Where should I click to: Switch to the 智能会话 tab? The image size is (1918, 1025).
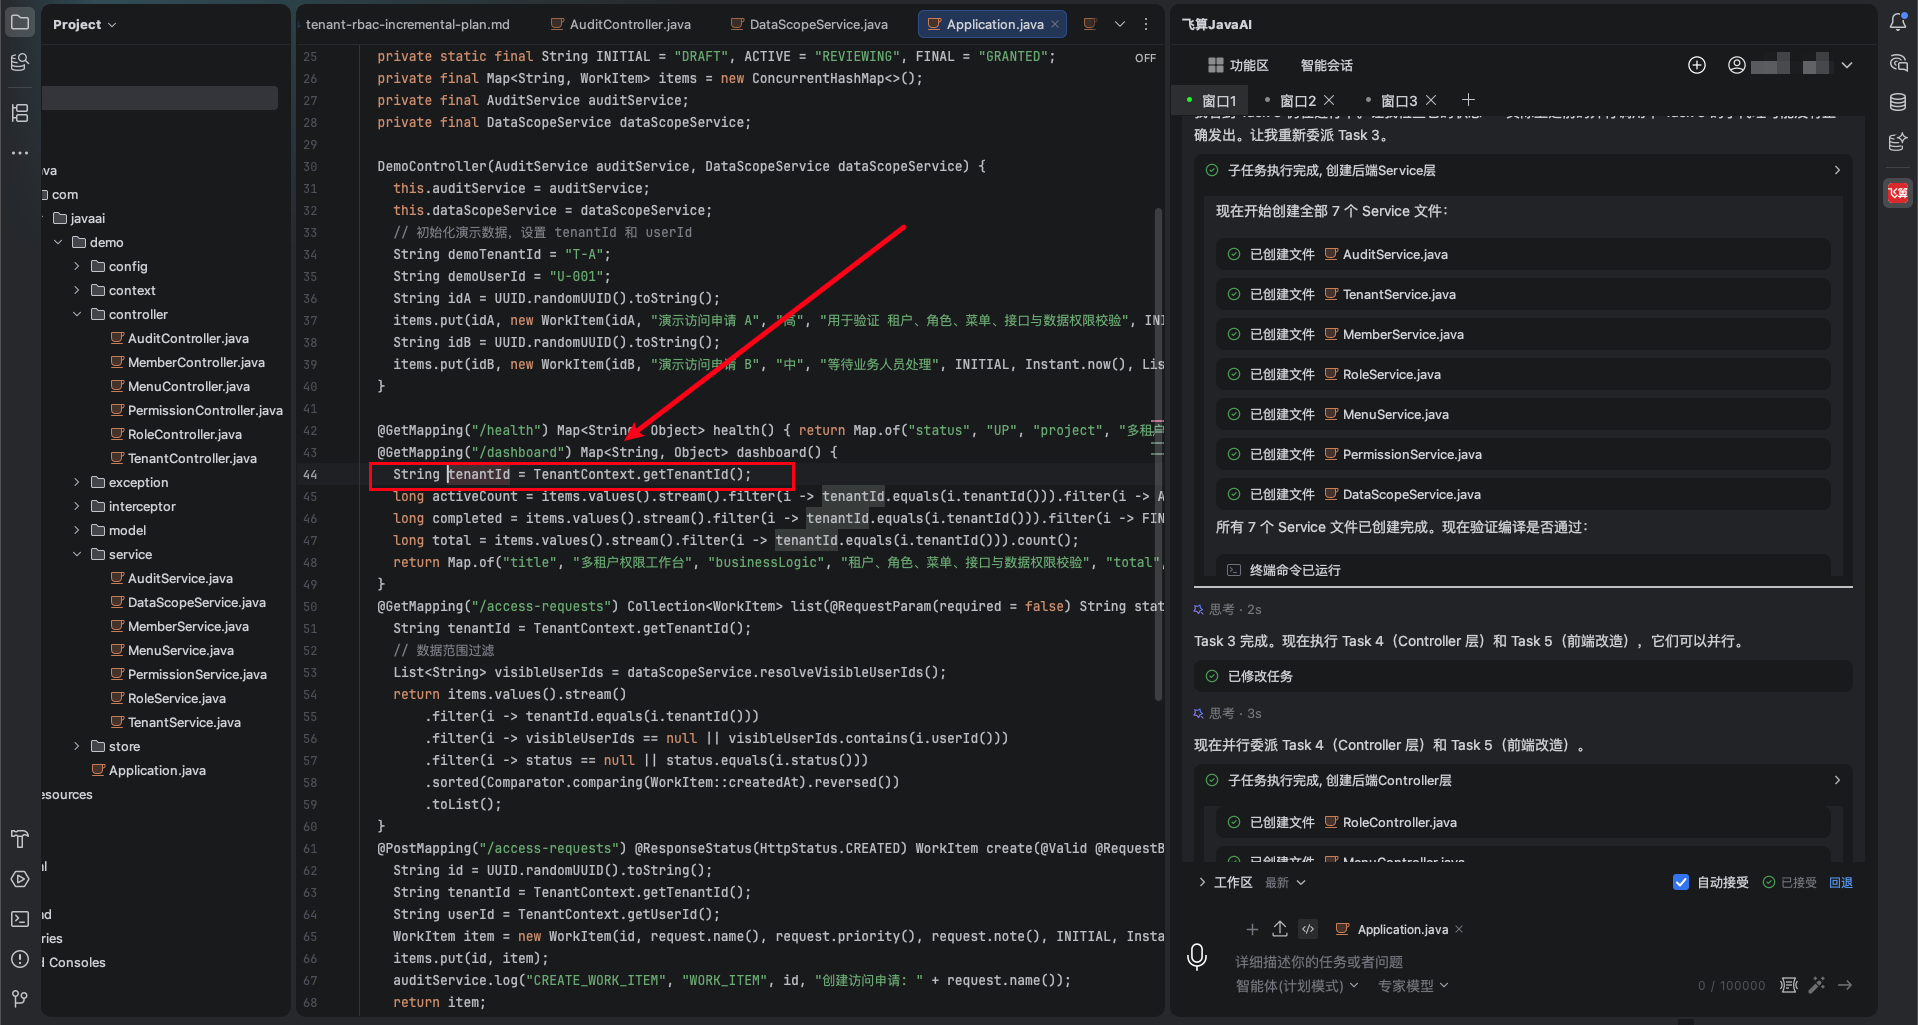(1326, 65)
